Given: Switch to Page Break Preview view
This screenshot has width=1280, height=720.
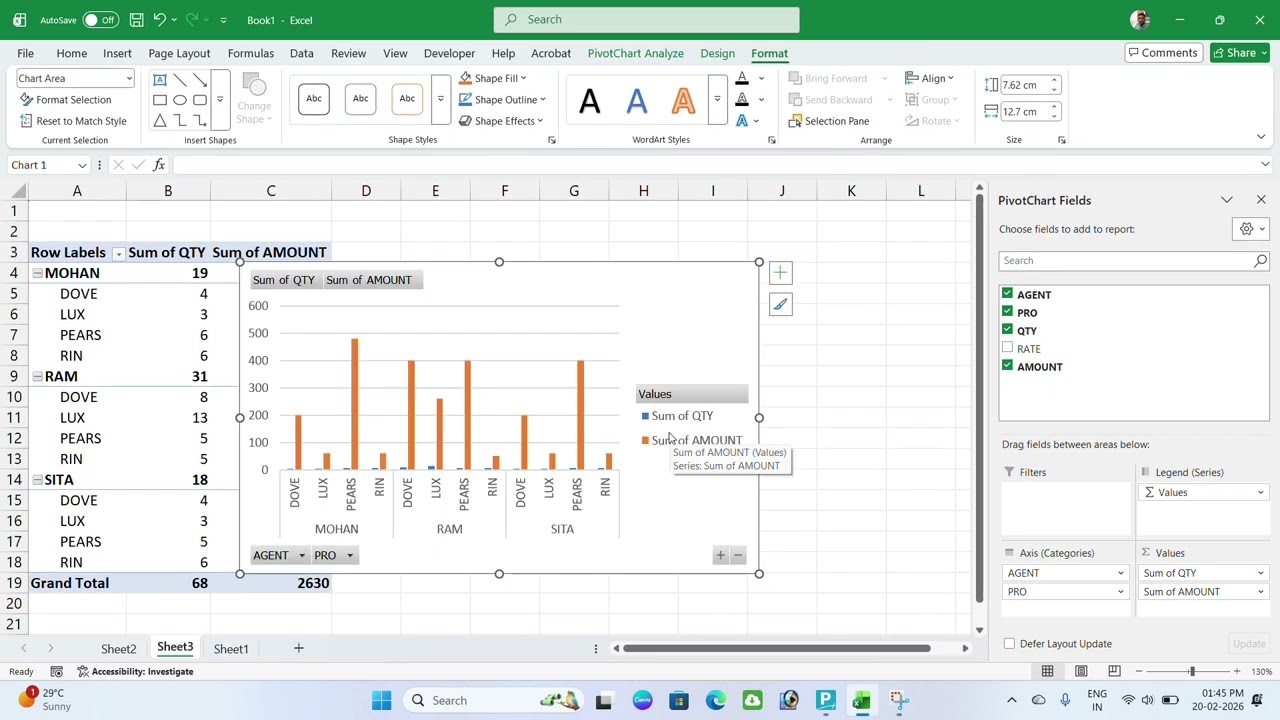Looking at the screenshot, I should point(1114,671).
